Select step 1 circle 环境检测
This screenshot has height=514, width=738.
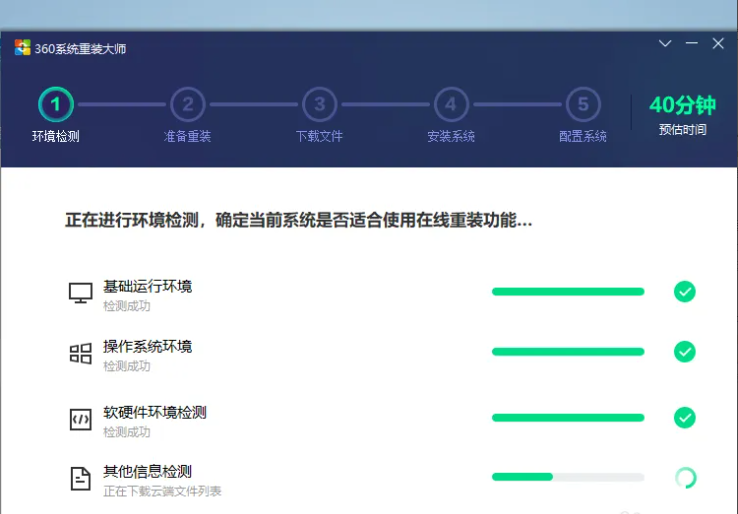56,104
